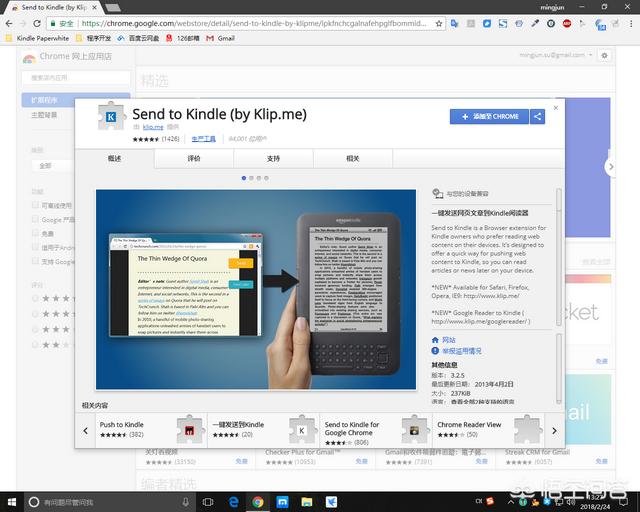Click the Chrome Reader View puzzle icon

tap(527, 430)
